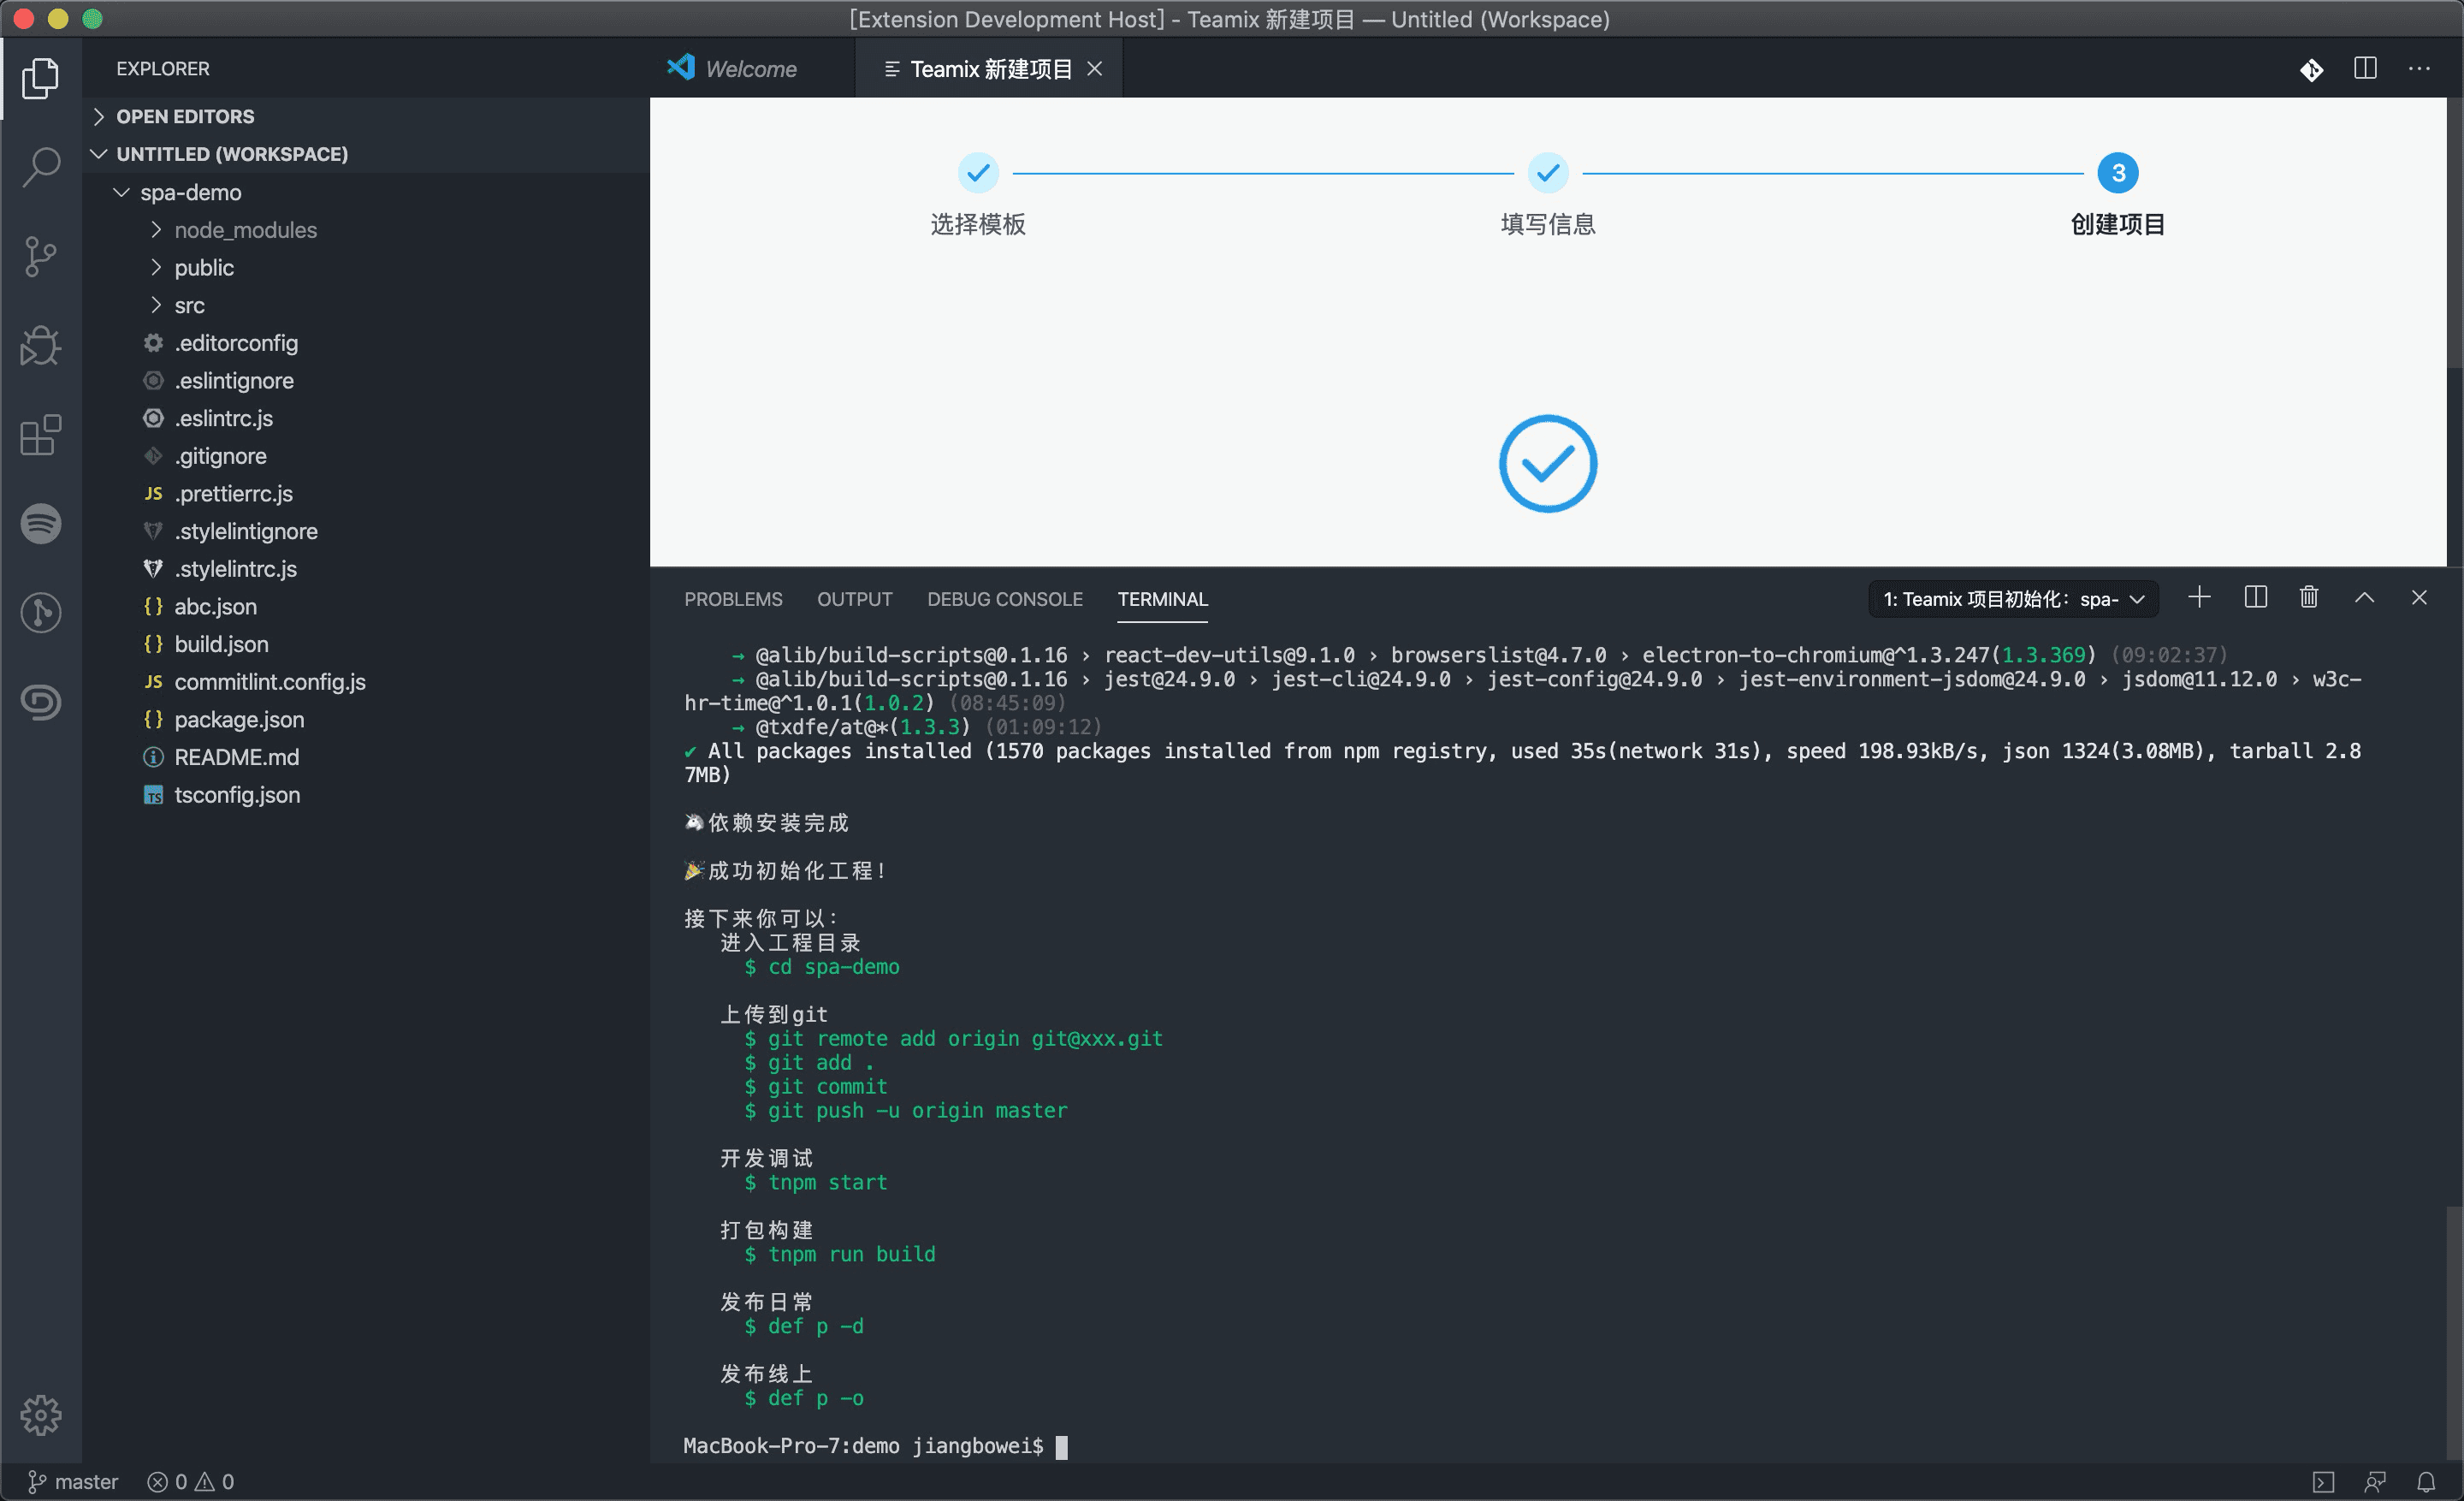Open .eslintrc.js file
The image size is (2464, 1501).
point(366,418)
